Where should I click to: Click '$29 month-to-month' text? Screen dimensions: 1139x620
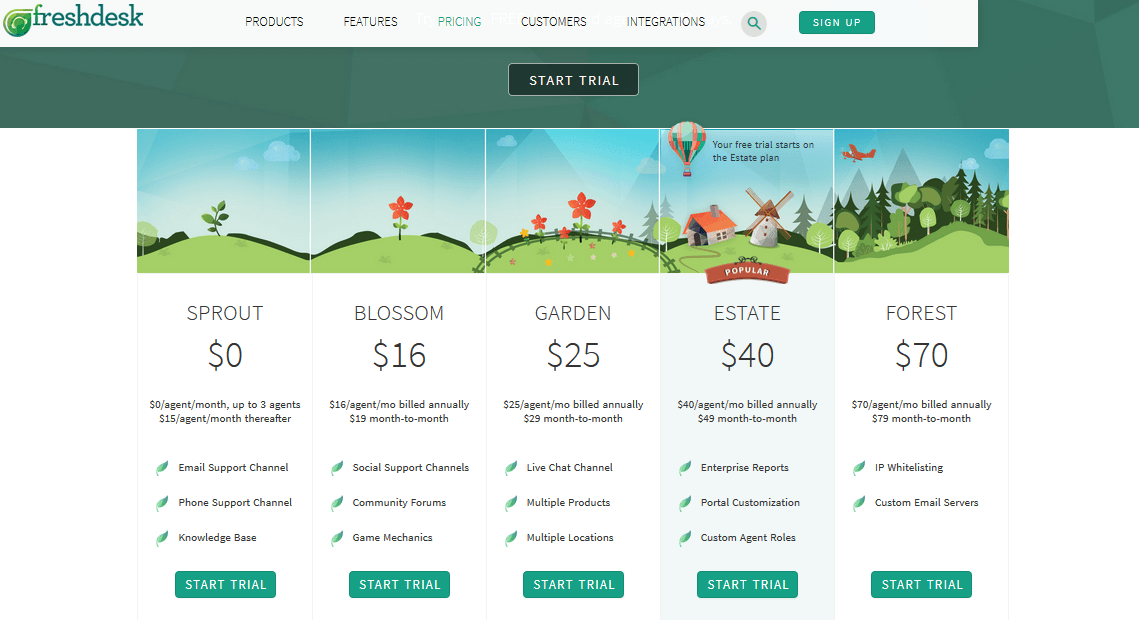[x=573, y=419]
